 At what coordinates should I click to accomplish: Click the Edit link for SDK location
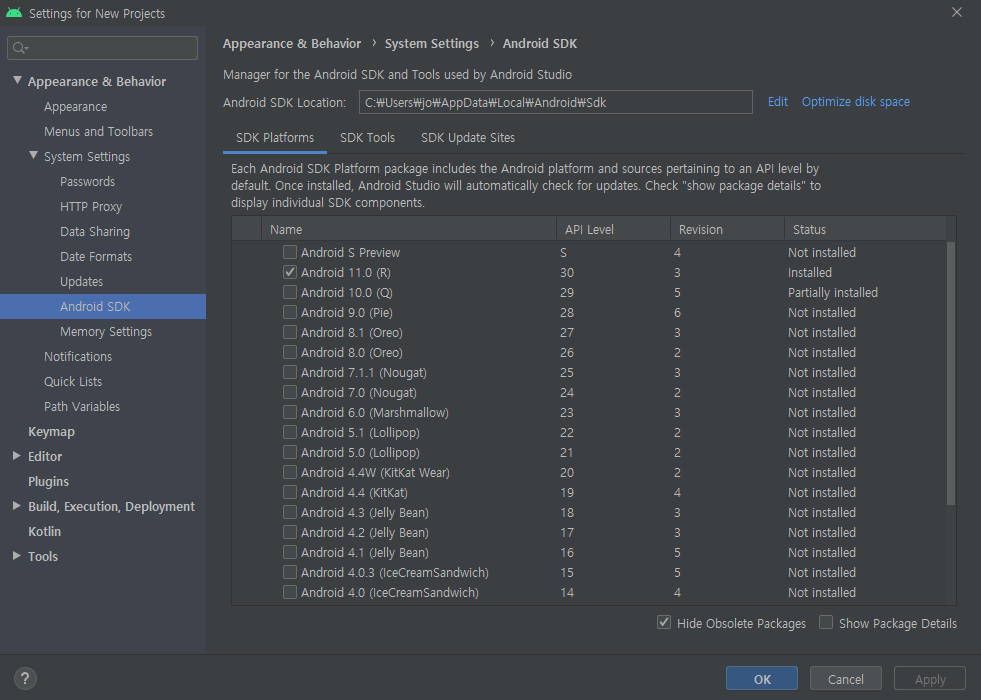(778, 102)
